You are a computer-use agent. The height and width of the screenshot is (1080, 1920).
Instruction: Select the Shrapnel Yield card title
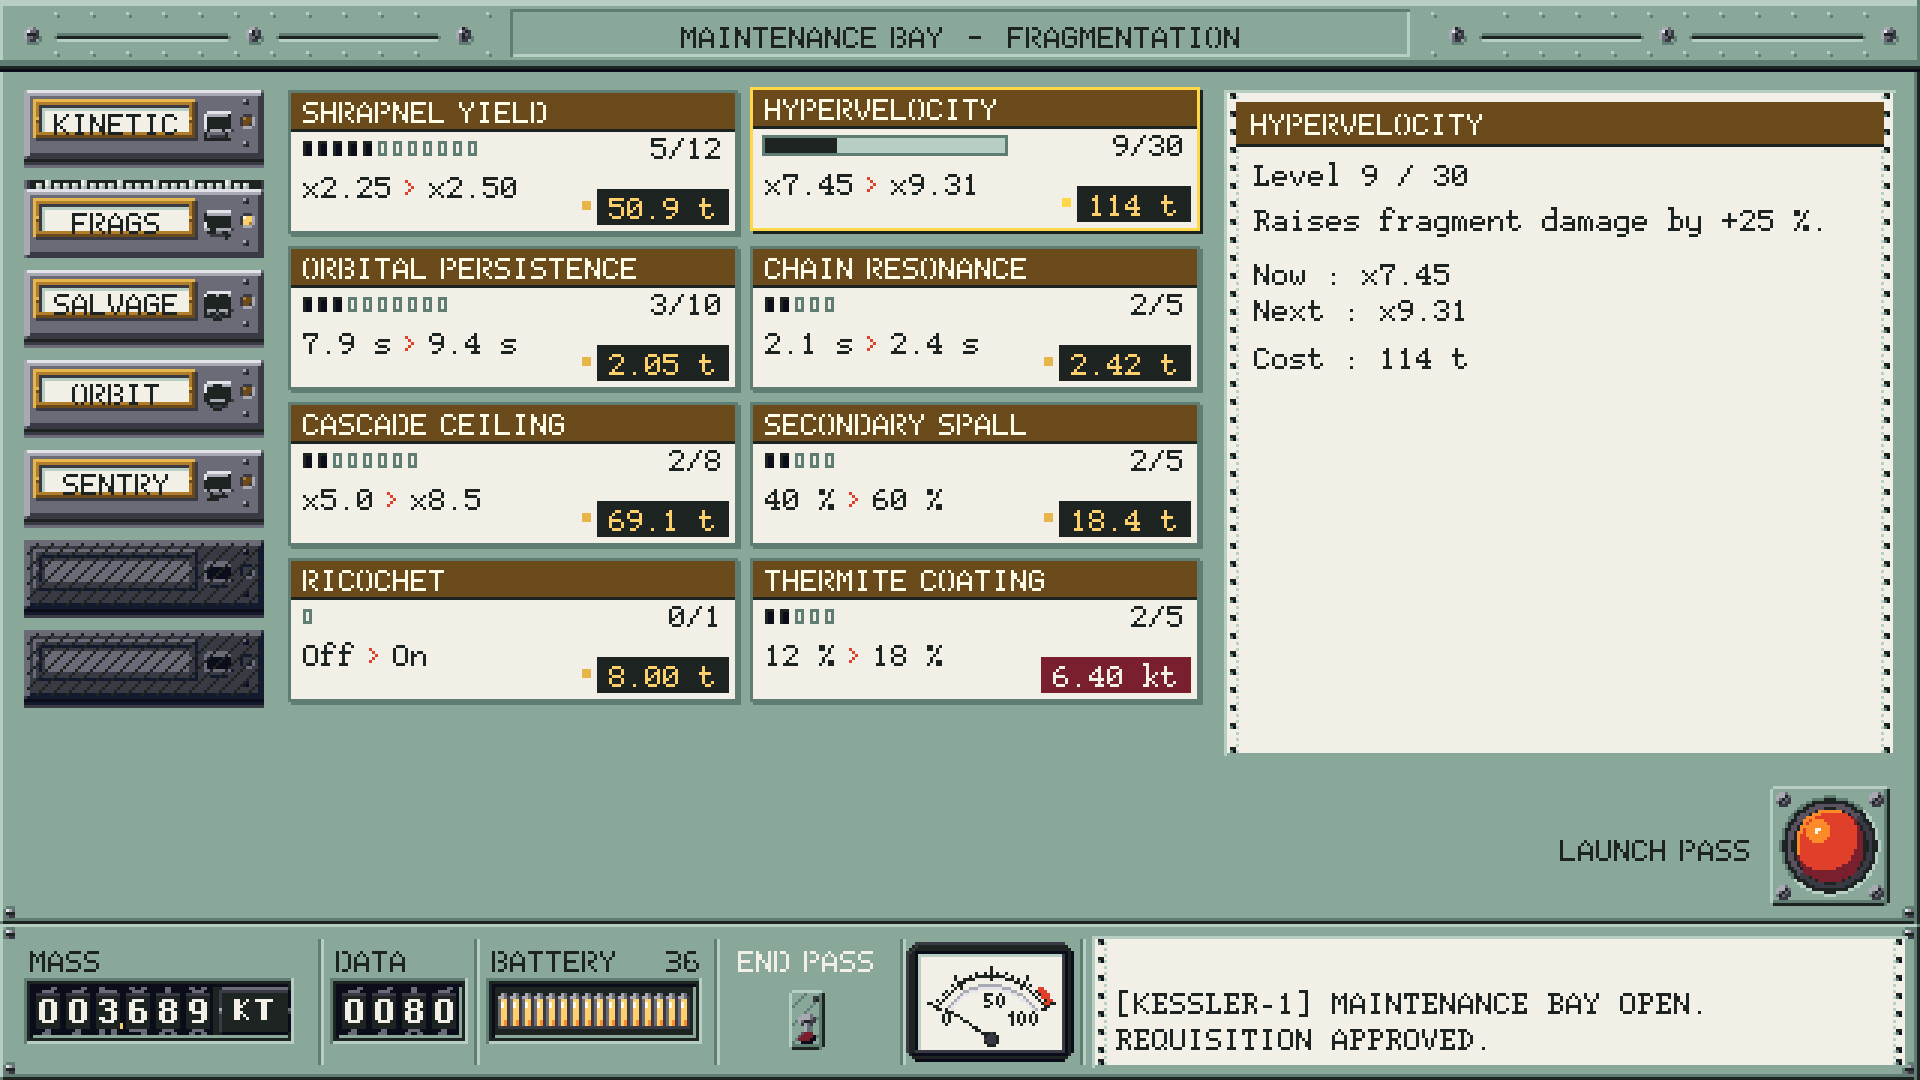pyautogui.click(x=424, y=113)
